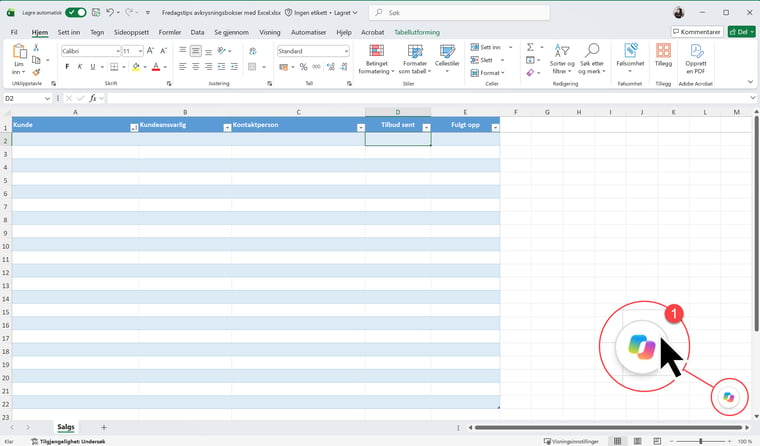Toggle center horizontal alignment
The width and height of the screenshot is (760, 446).
coord(195,66)
